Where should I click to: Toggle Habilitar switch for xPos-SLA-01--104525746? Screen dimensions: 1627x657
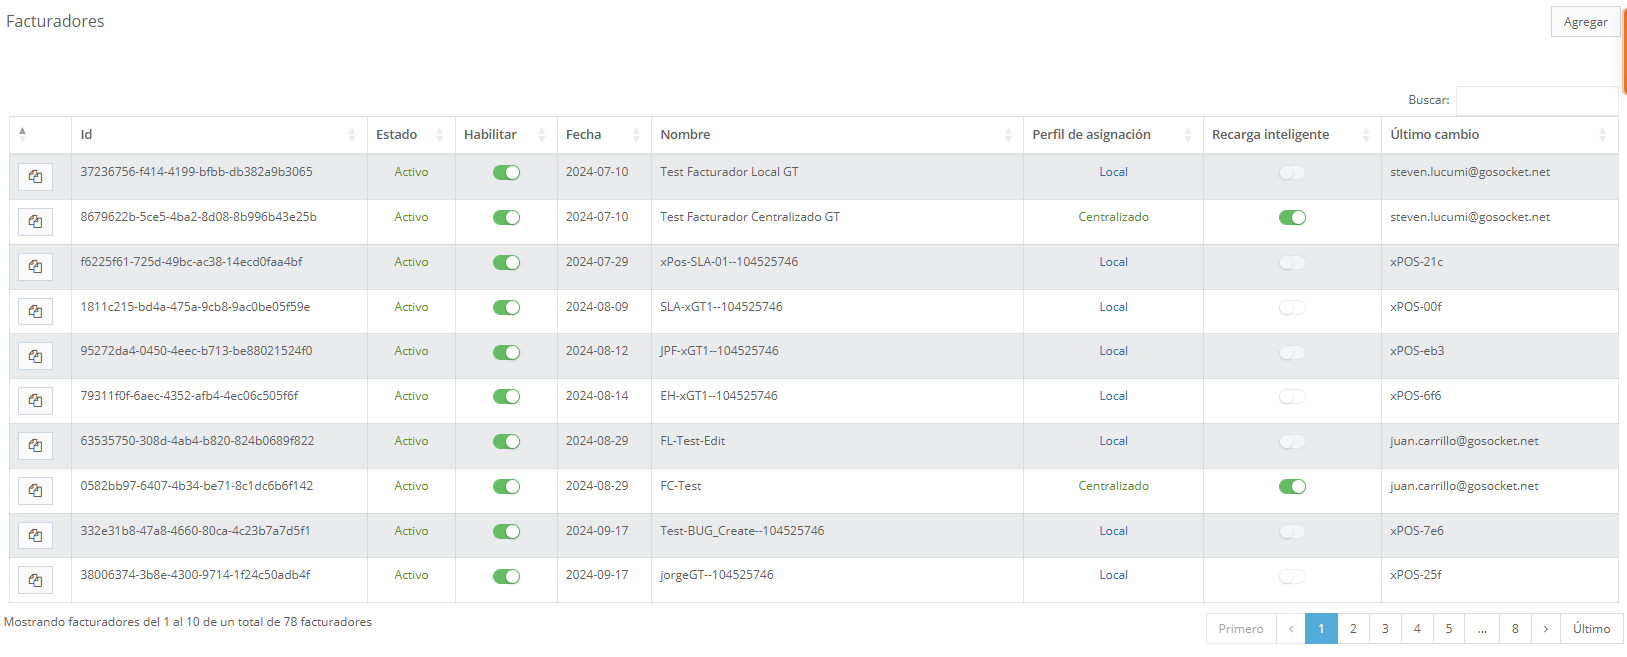506,263
